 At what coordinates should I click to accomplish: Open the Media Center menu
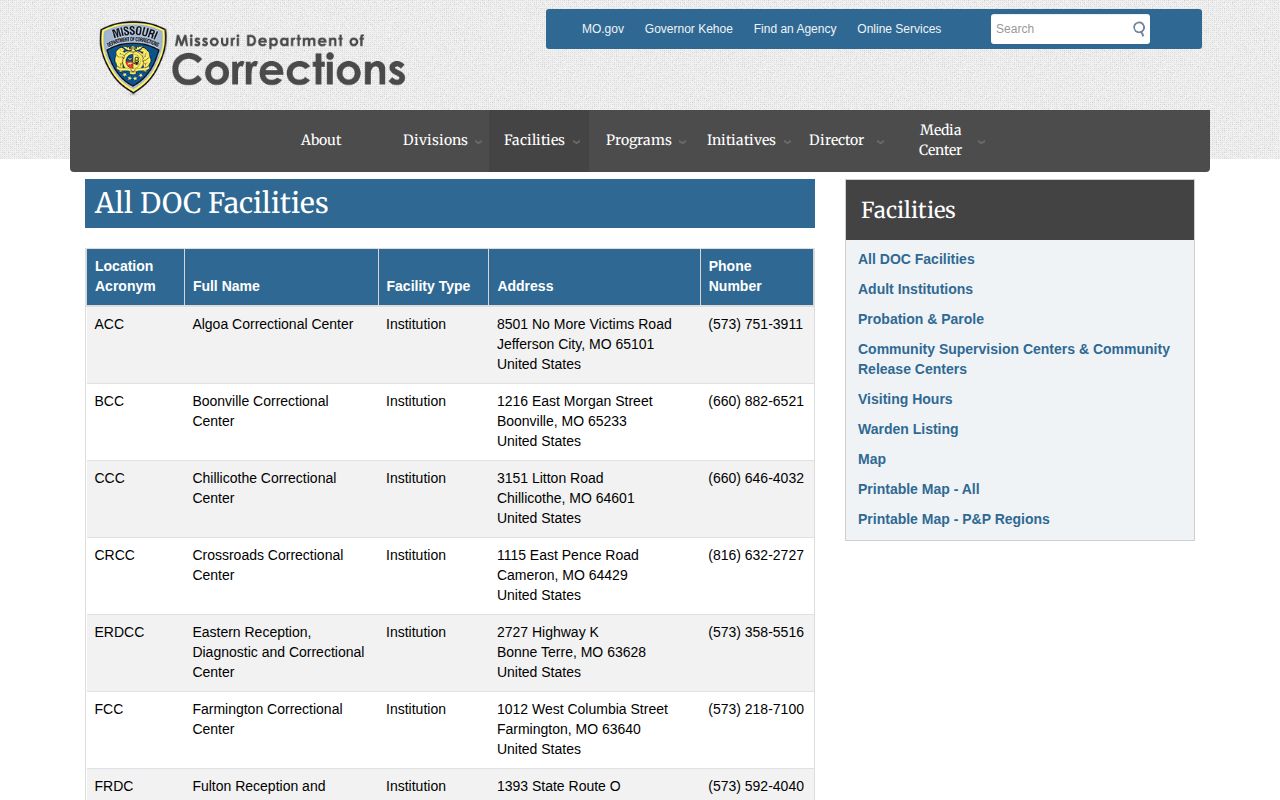(940, 140)
